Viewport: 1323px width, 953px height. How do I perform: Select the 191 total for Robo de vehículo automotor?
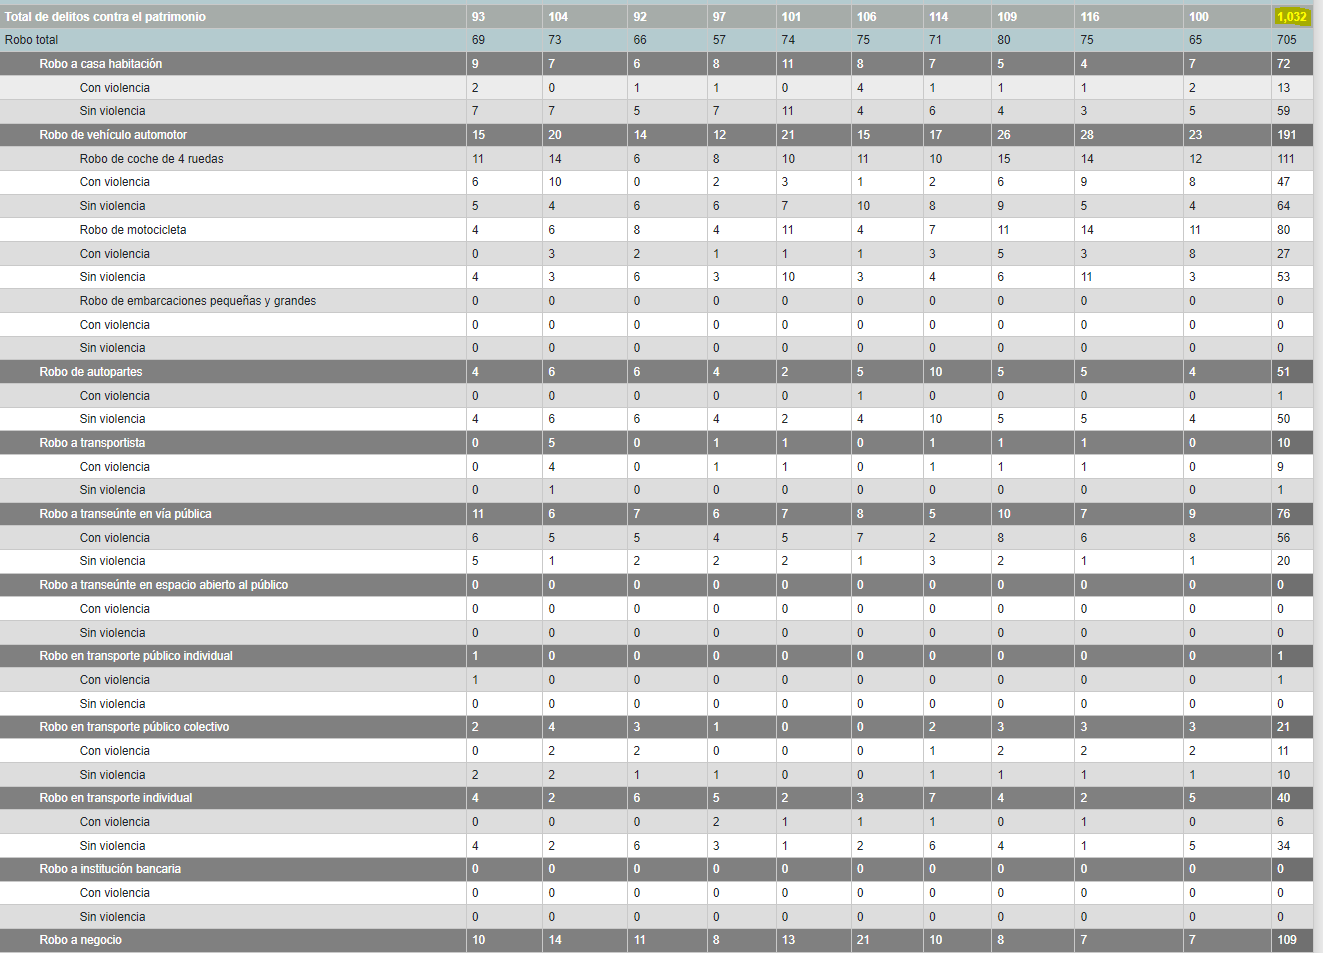coord(1286,135)
